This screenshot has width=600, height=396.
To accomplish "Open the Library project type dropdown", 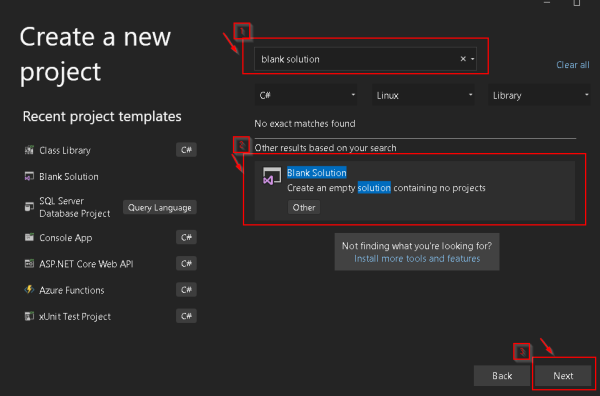I will pos(539,95).
